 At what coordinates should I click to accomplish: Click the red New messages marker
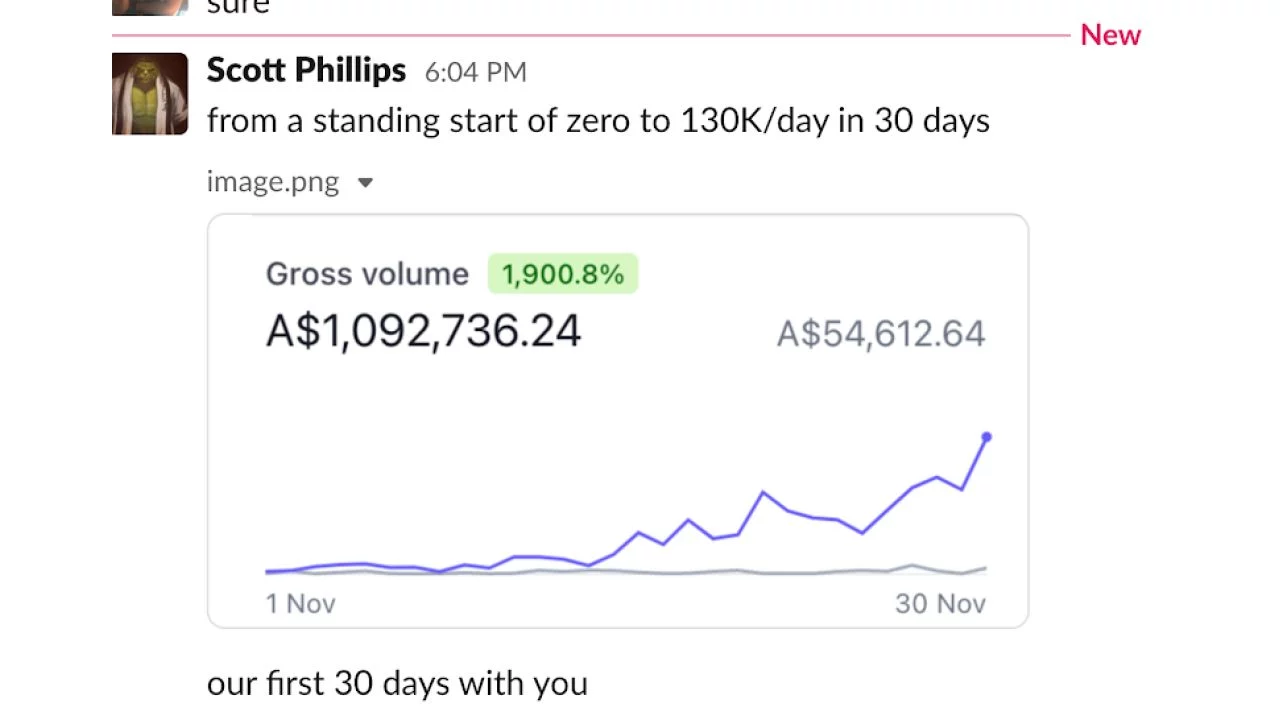coord(1110,35)
